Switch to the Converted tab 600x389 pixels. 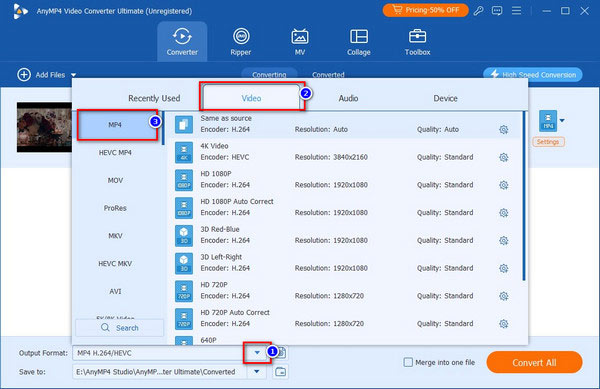pyautogui.click(x=328, y=74)
